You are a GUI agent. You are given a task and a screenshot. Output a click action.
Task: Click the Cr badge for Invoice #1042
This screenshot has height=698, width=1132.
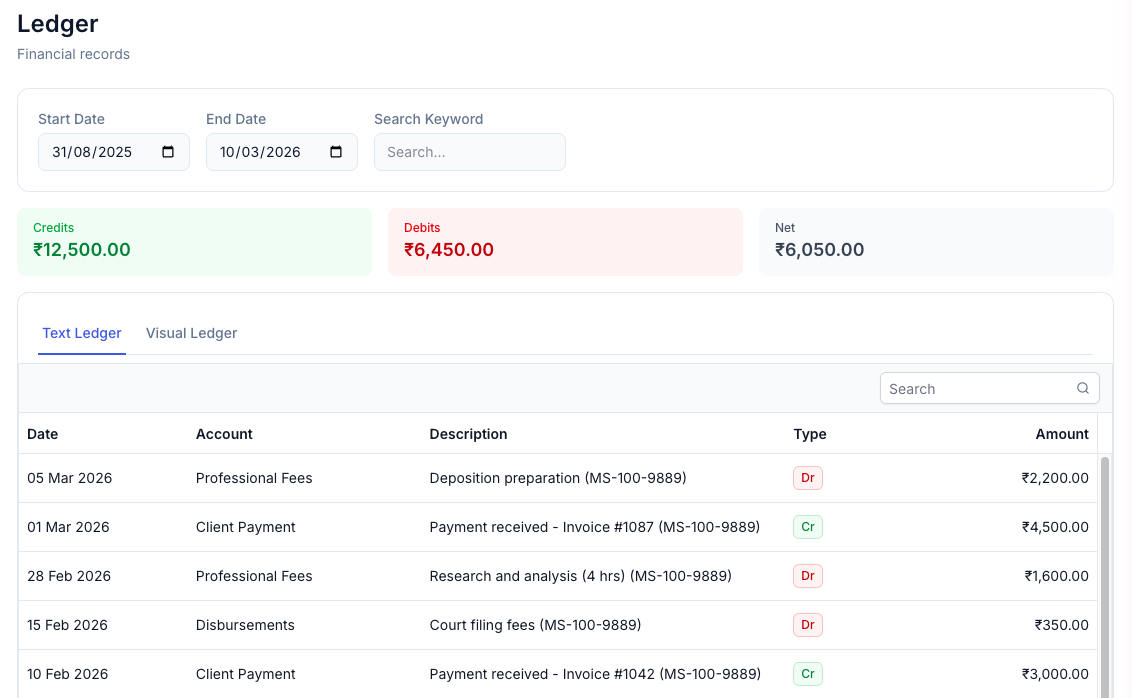coord(807,674)
